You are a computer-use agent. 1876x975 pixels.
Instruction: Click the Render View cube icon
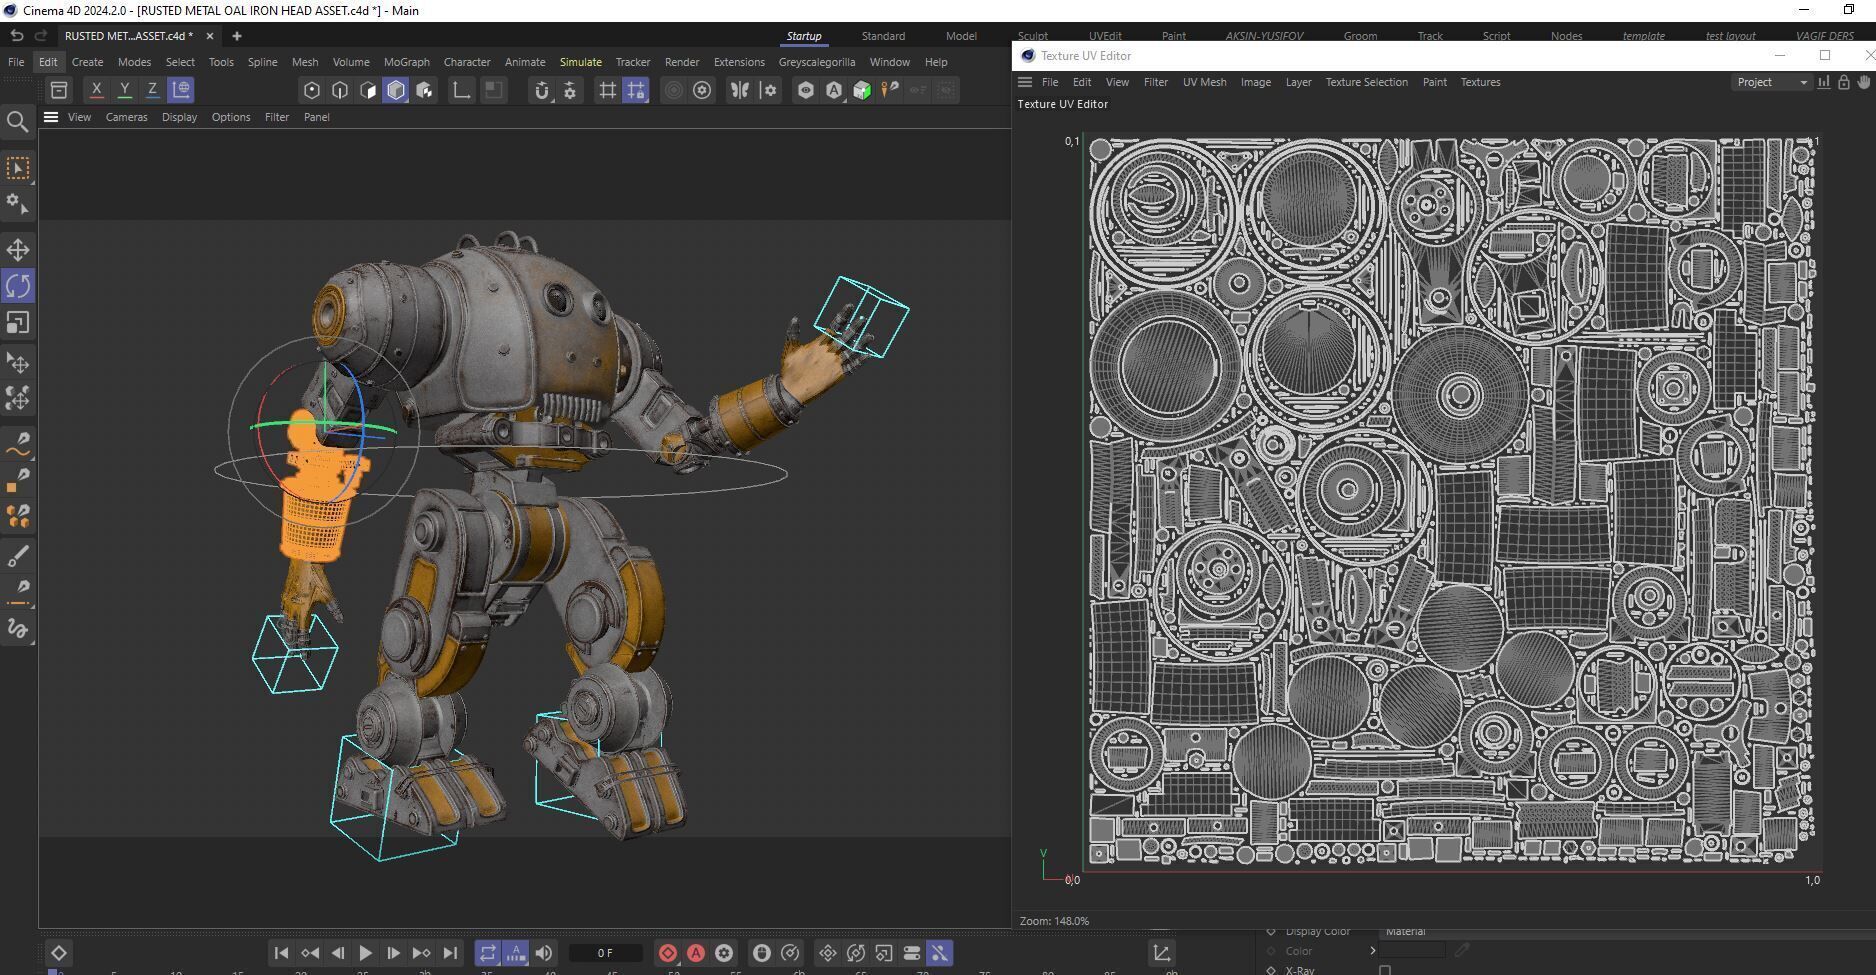pos(861,90)
